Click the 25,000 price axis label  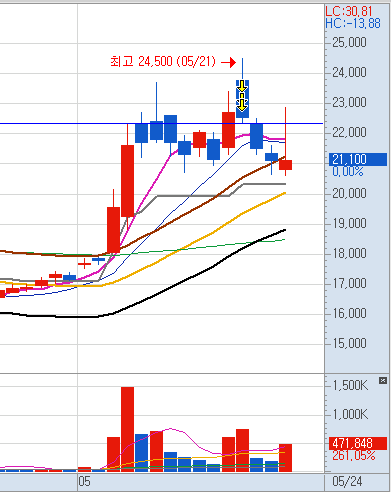point(349,43)
